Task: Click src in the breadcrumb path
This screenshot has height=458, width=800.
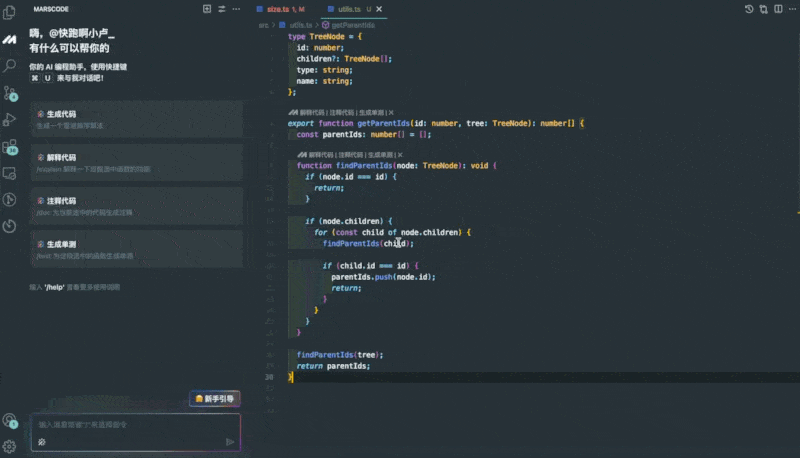Action: click(263, 25)
